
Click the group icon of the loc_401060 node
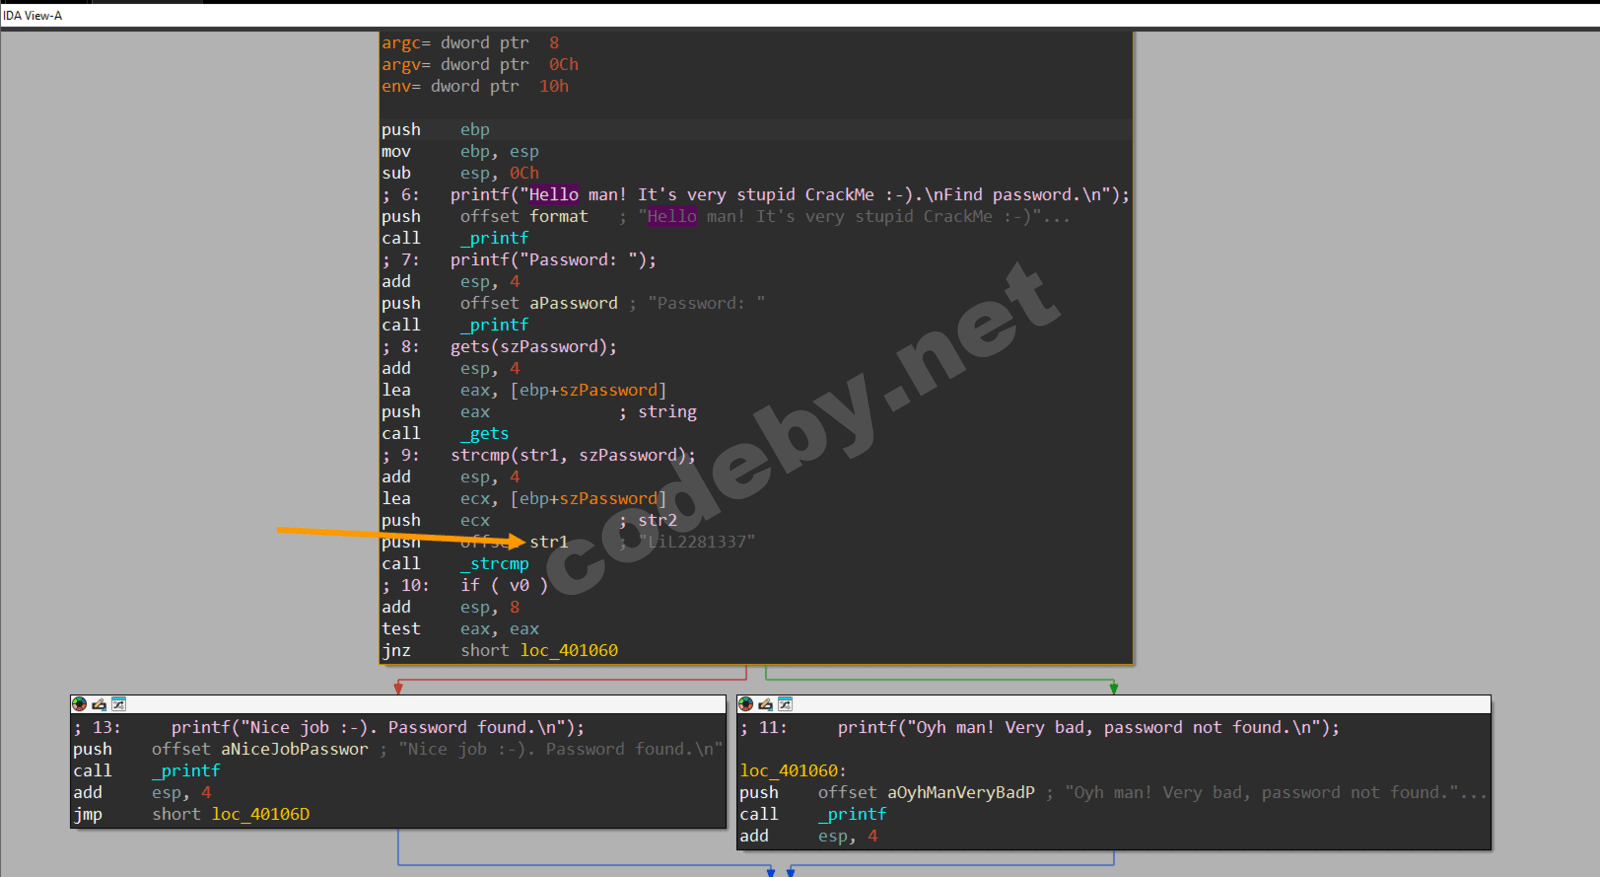pos(785,704)
